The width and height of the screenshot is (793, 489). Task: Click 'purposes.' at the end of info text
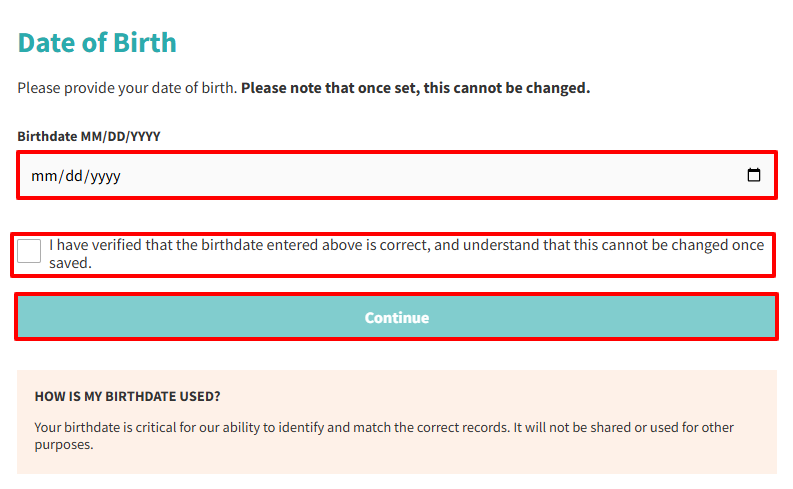[x=64, y=445]
